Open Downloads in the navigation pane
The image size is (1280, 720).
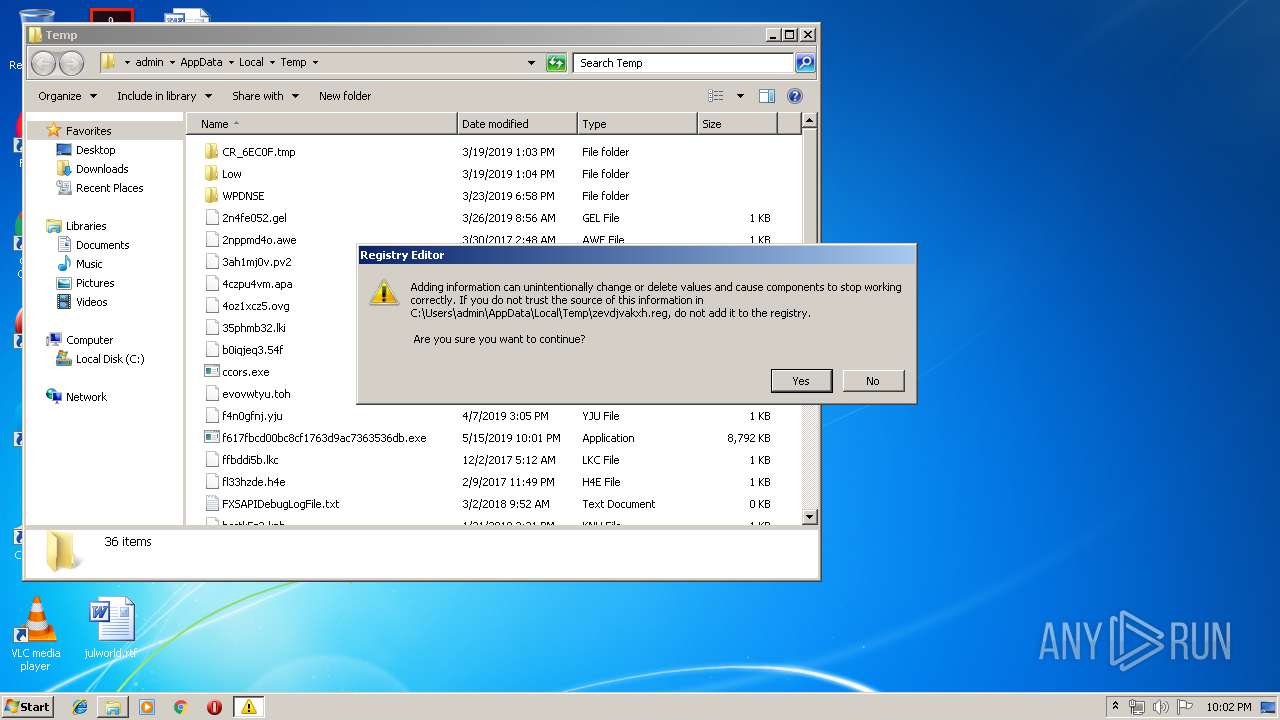pyautogui.click(x=102, y=169)
